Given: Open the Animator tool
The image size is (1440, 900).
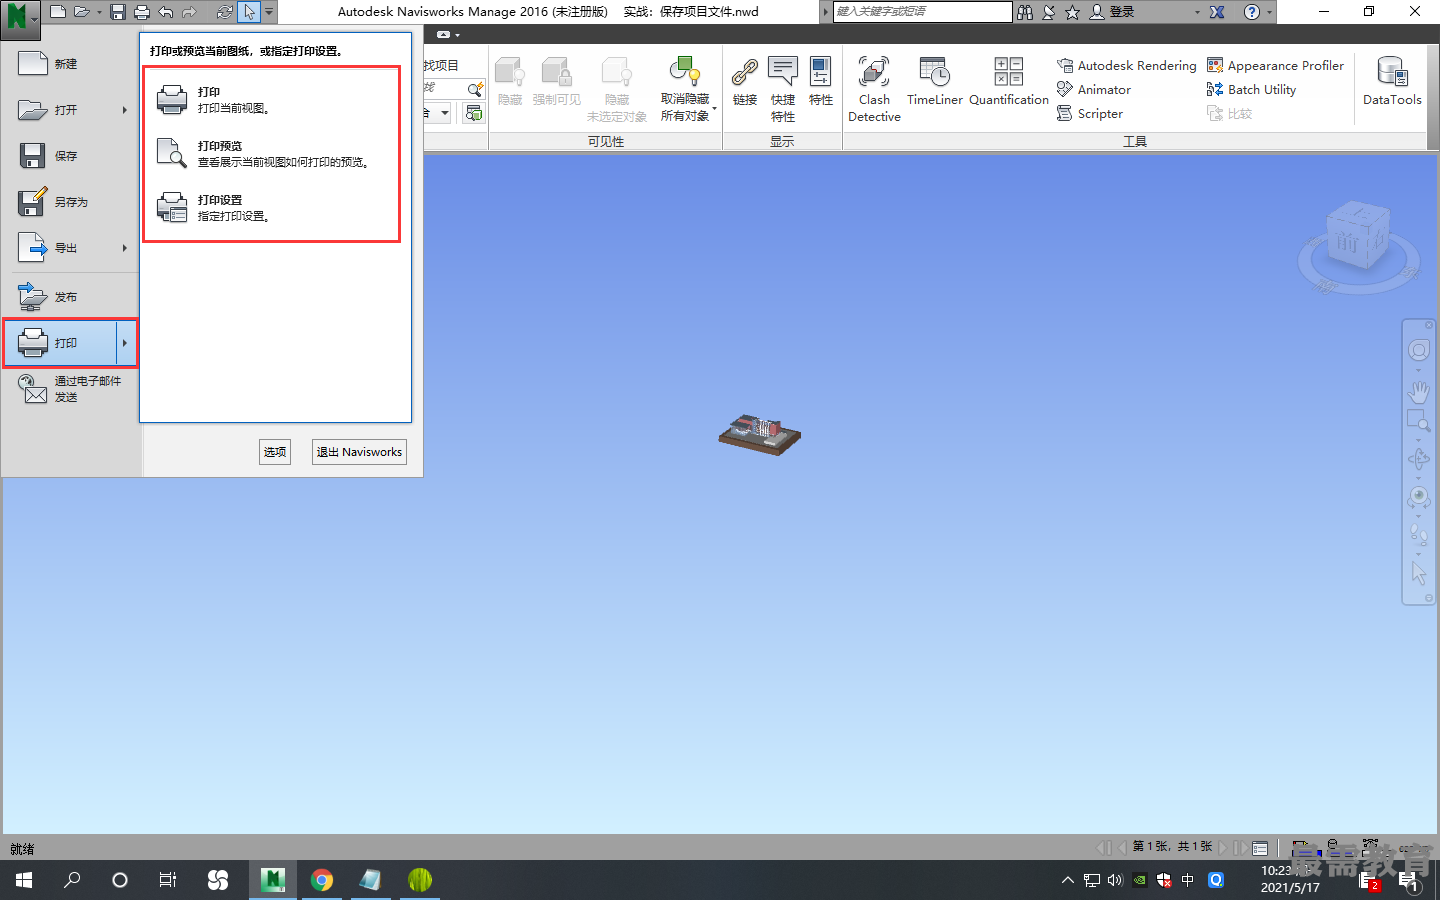Looking at the screenshot, I should coord(1094,89).
